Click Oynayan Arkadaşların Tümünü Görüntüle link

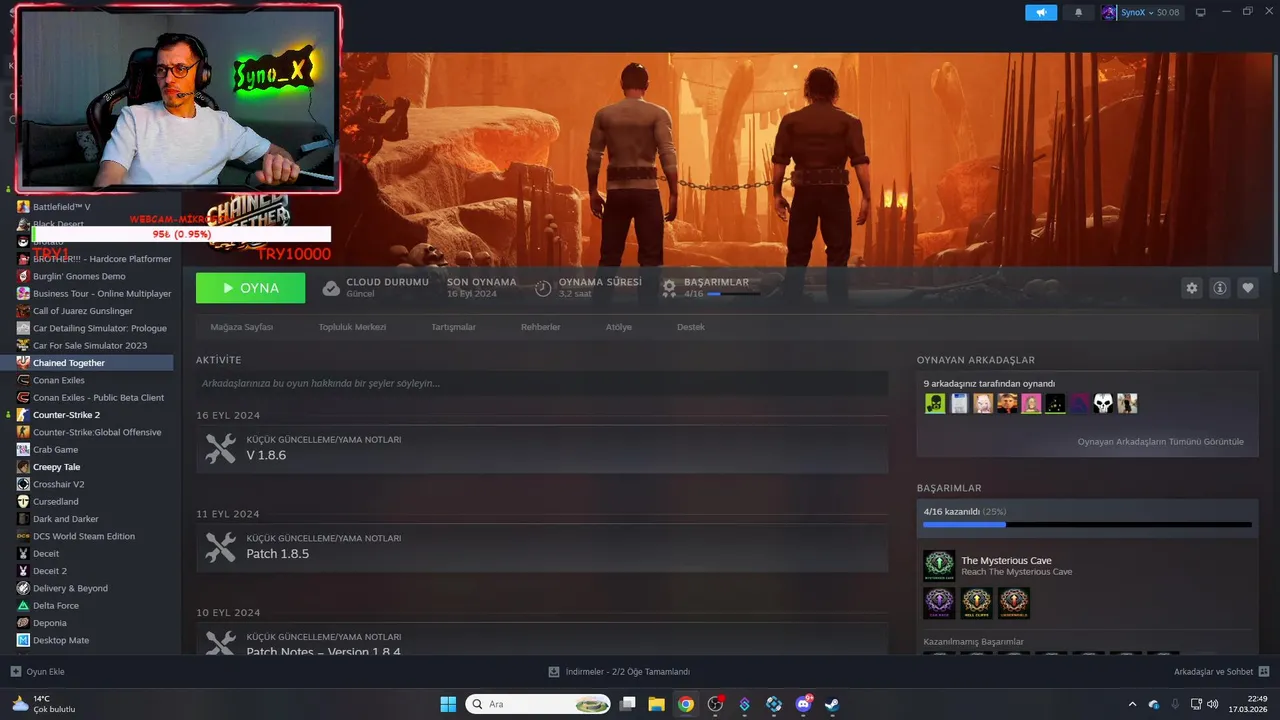click(x=1160, y=441)
